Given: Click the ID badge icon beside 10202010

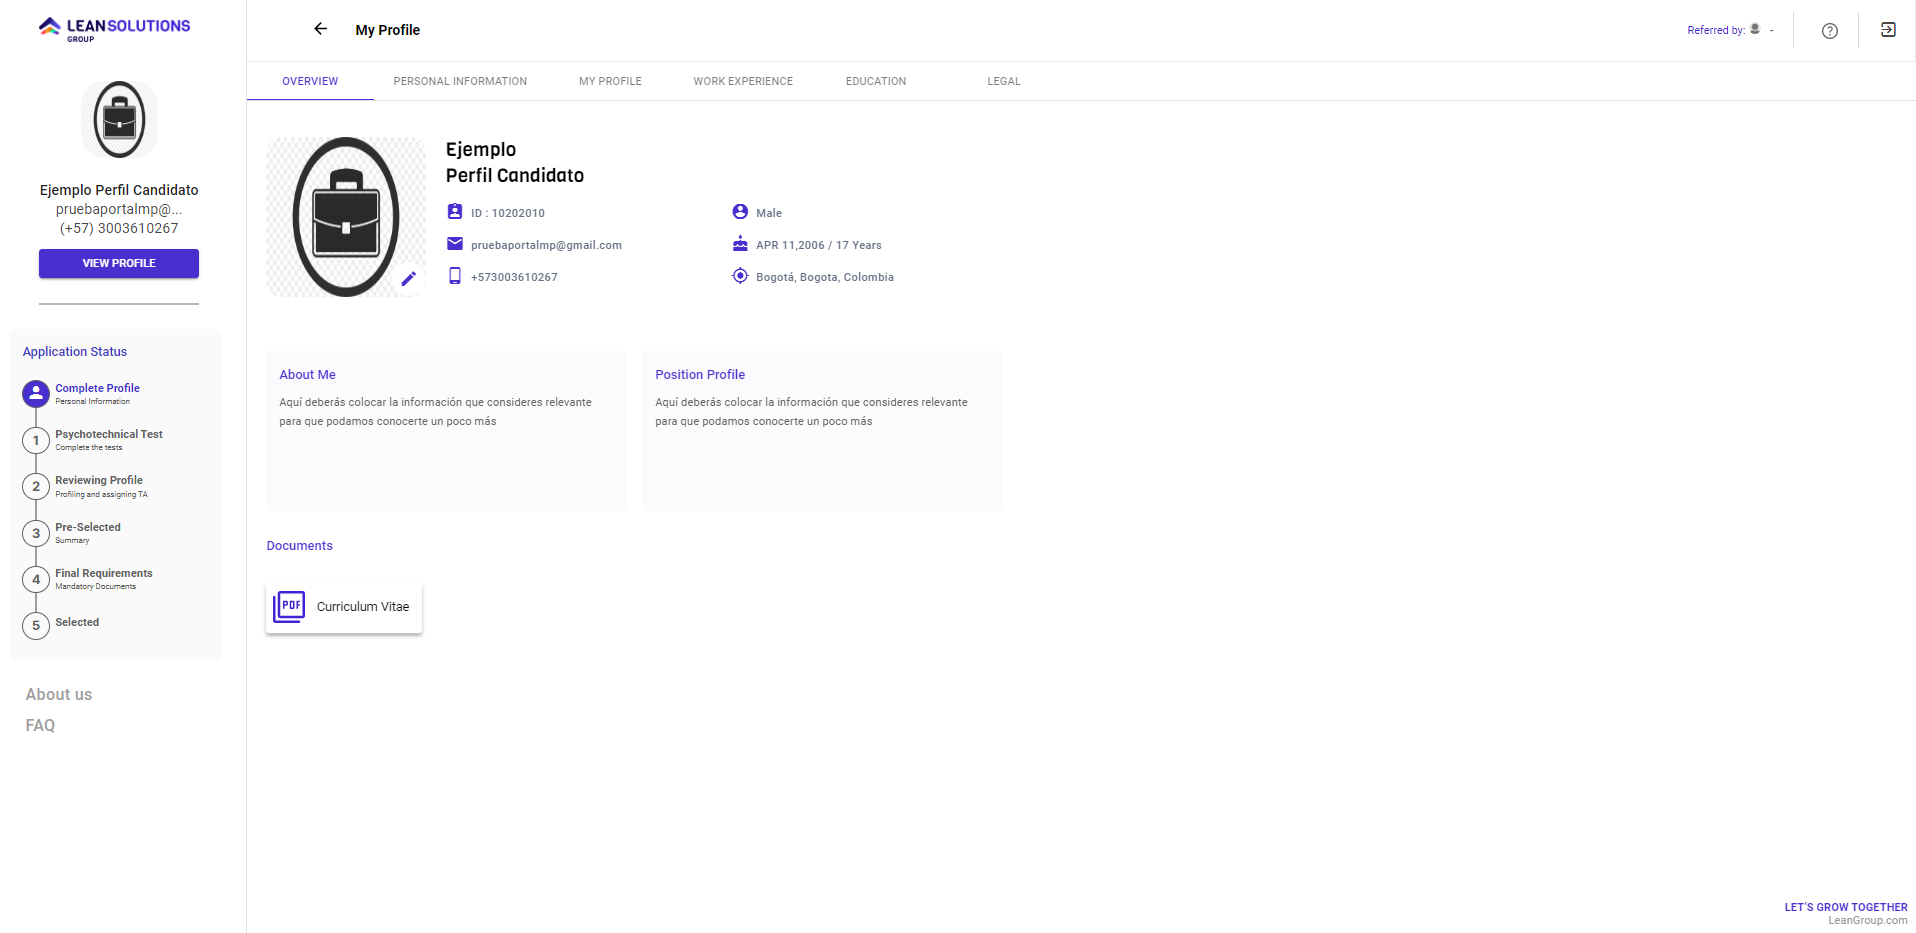Looking at the screenshot, I should click(455, 212).
